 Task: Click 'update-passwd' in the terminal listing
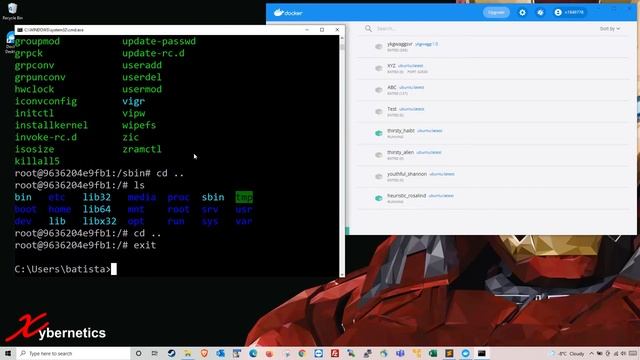[159, 41]
